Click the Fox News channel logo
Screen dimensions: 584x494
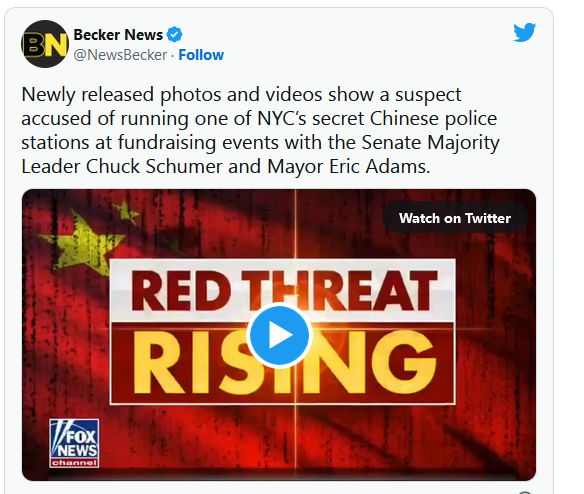[x=74, y=443]
